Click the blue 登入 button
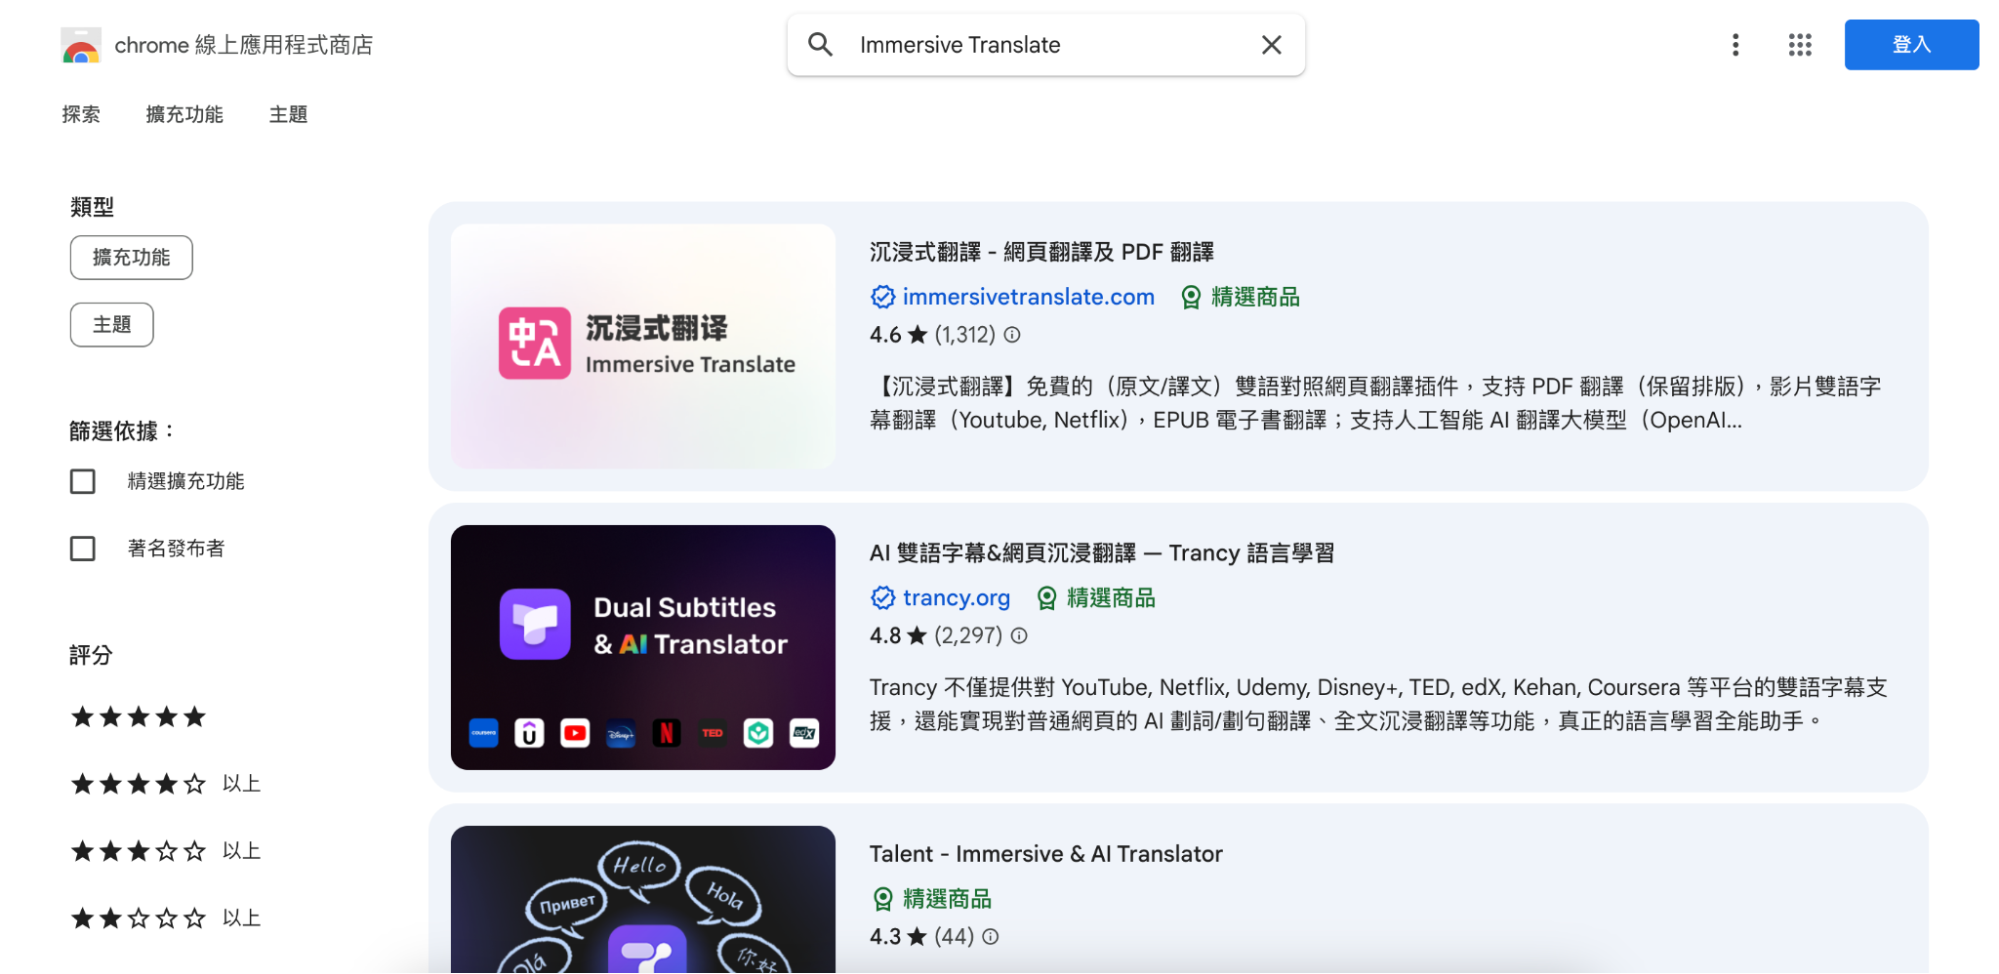The image size is (1999, 974). tap(1911, 45)
